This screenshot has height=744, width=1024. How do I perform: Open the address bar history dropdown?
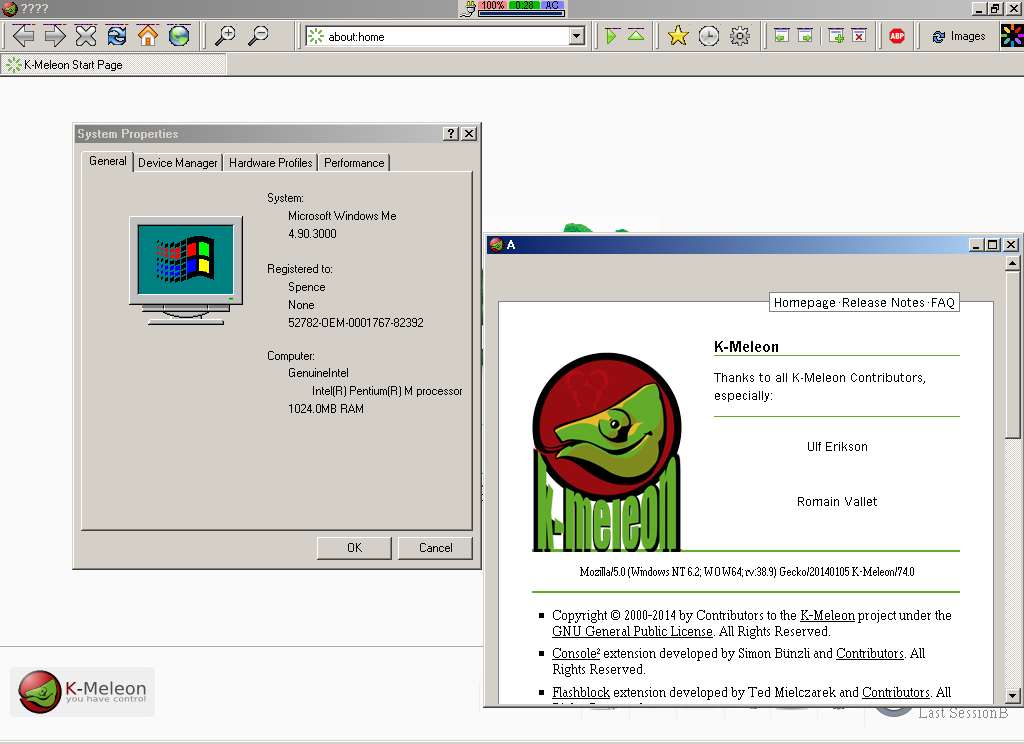click(577, 37)
